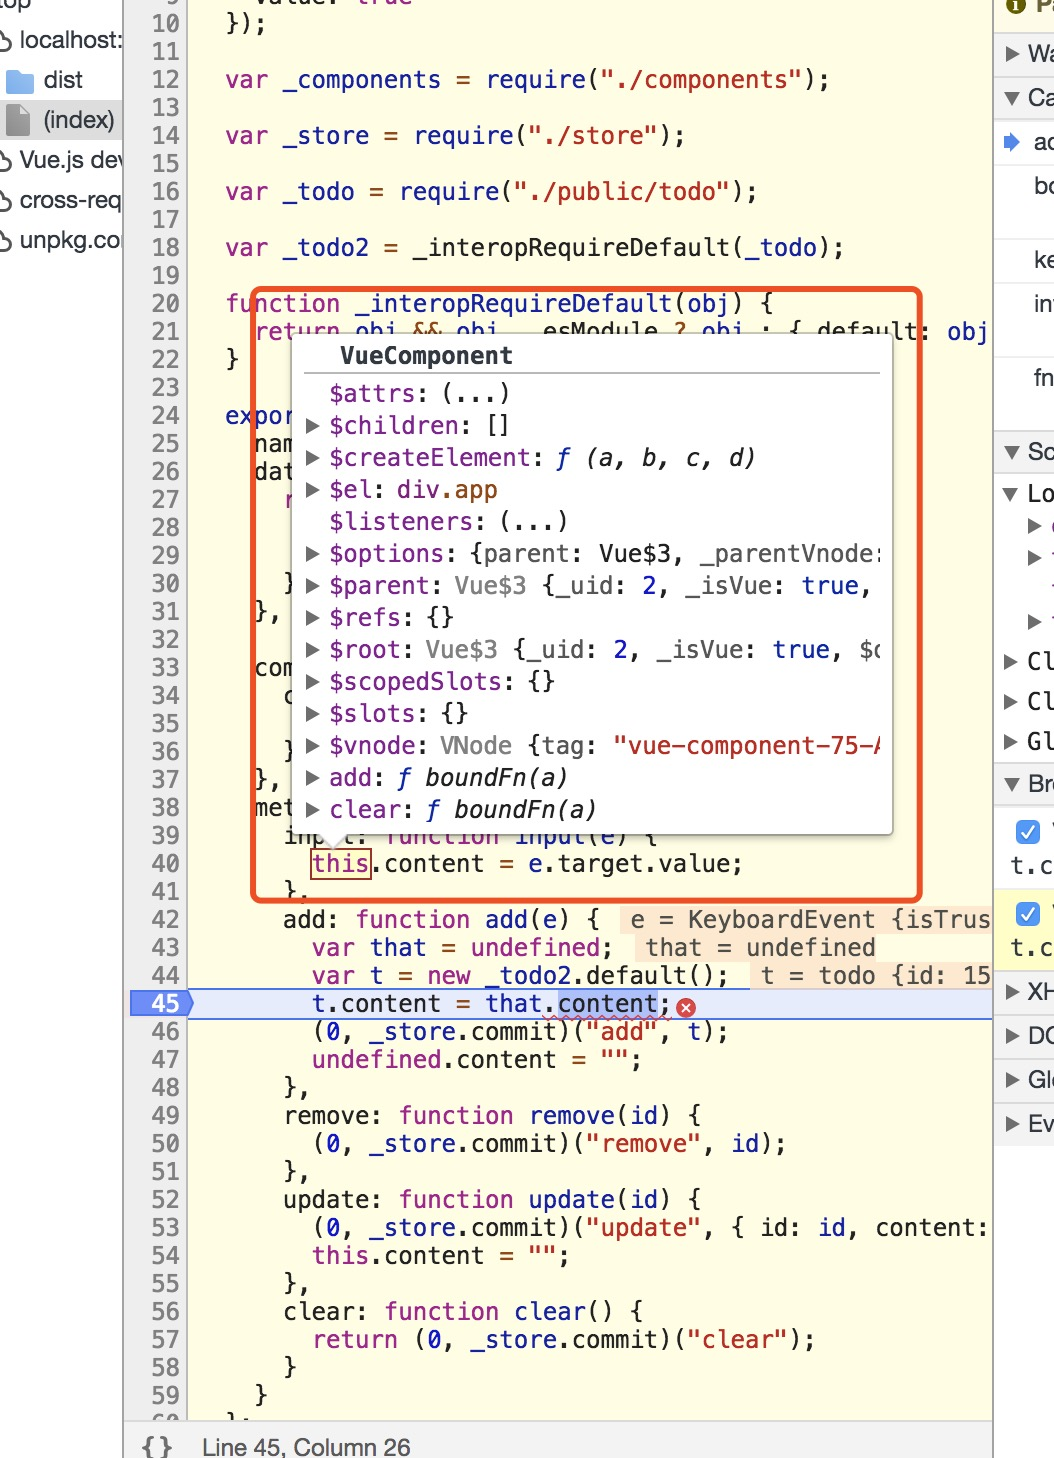Set breakpoint on line number 53
The height and width of the screenshot is (1458, 1054).
[x=165, y=1227]
